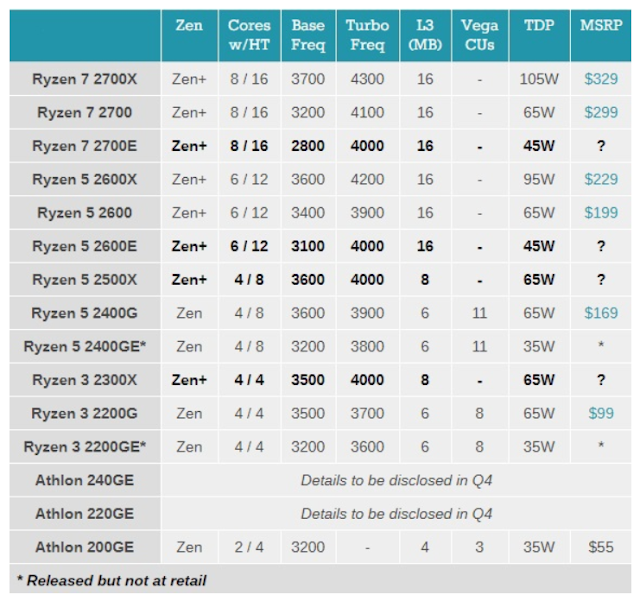Select the Ryzen 7 2700 row label
The width and height of the screenshot is (640, 601).
point(84,112)
